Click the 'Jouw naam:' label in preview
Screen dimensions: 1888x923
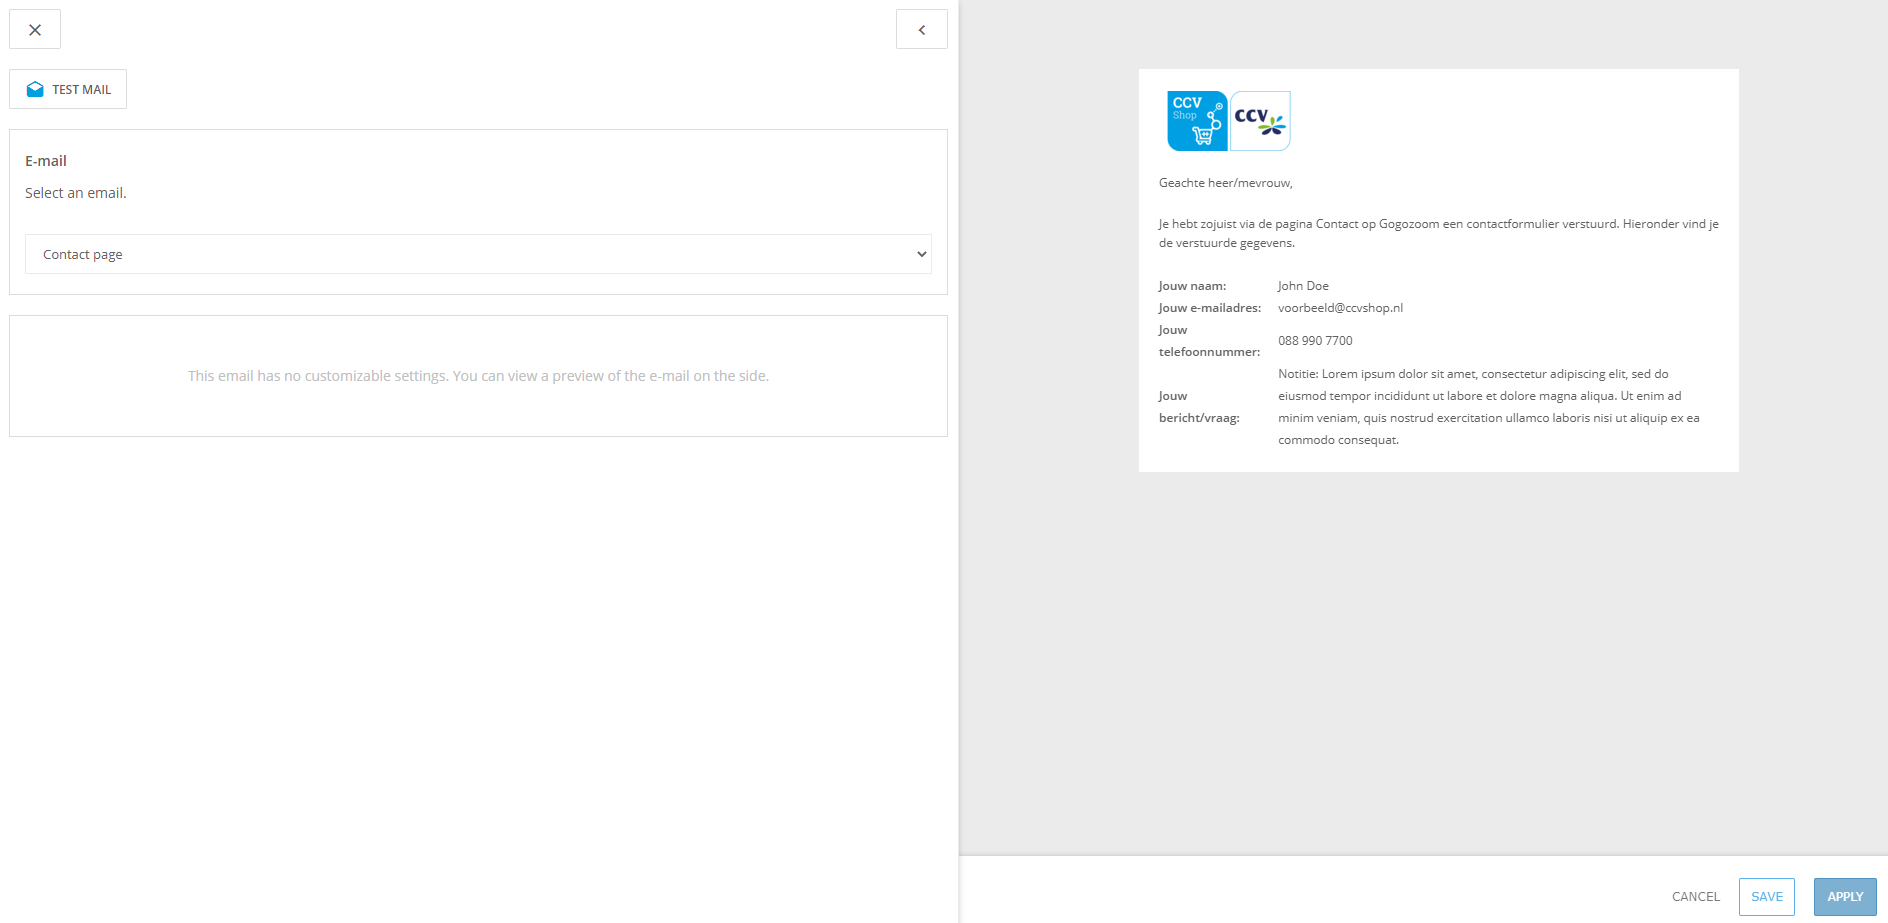pyautogui.click(x=1192, y=286)
